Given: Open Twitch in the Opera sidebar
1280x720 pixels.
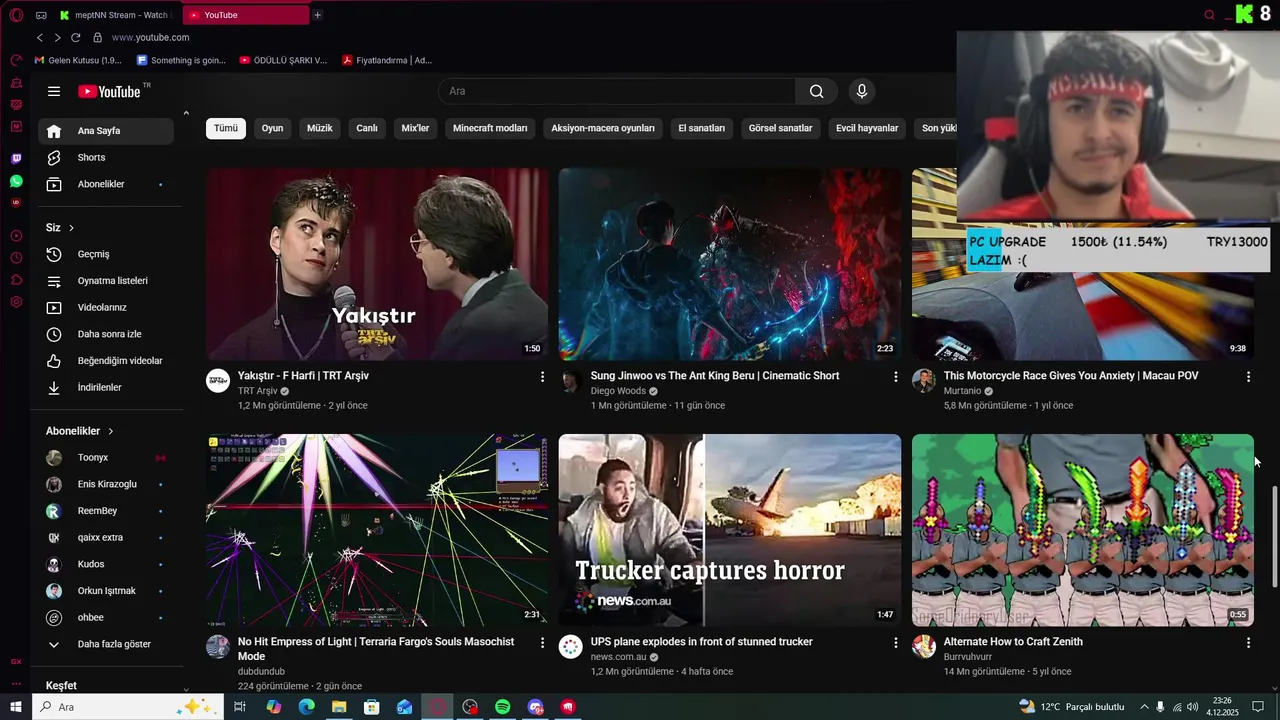Looking at the screenshot, I should (16, 158).
